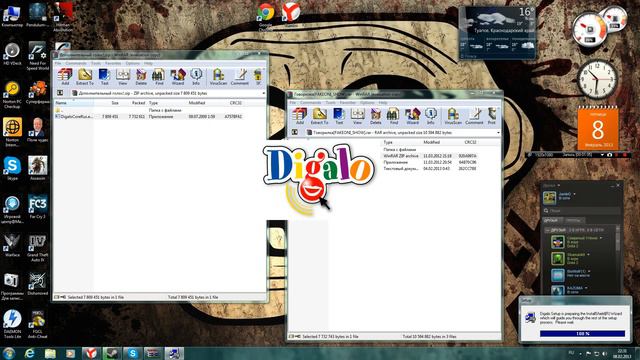
Task: Click Info in the left ZIP WinRAR window
Action: click(196, 77)
